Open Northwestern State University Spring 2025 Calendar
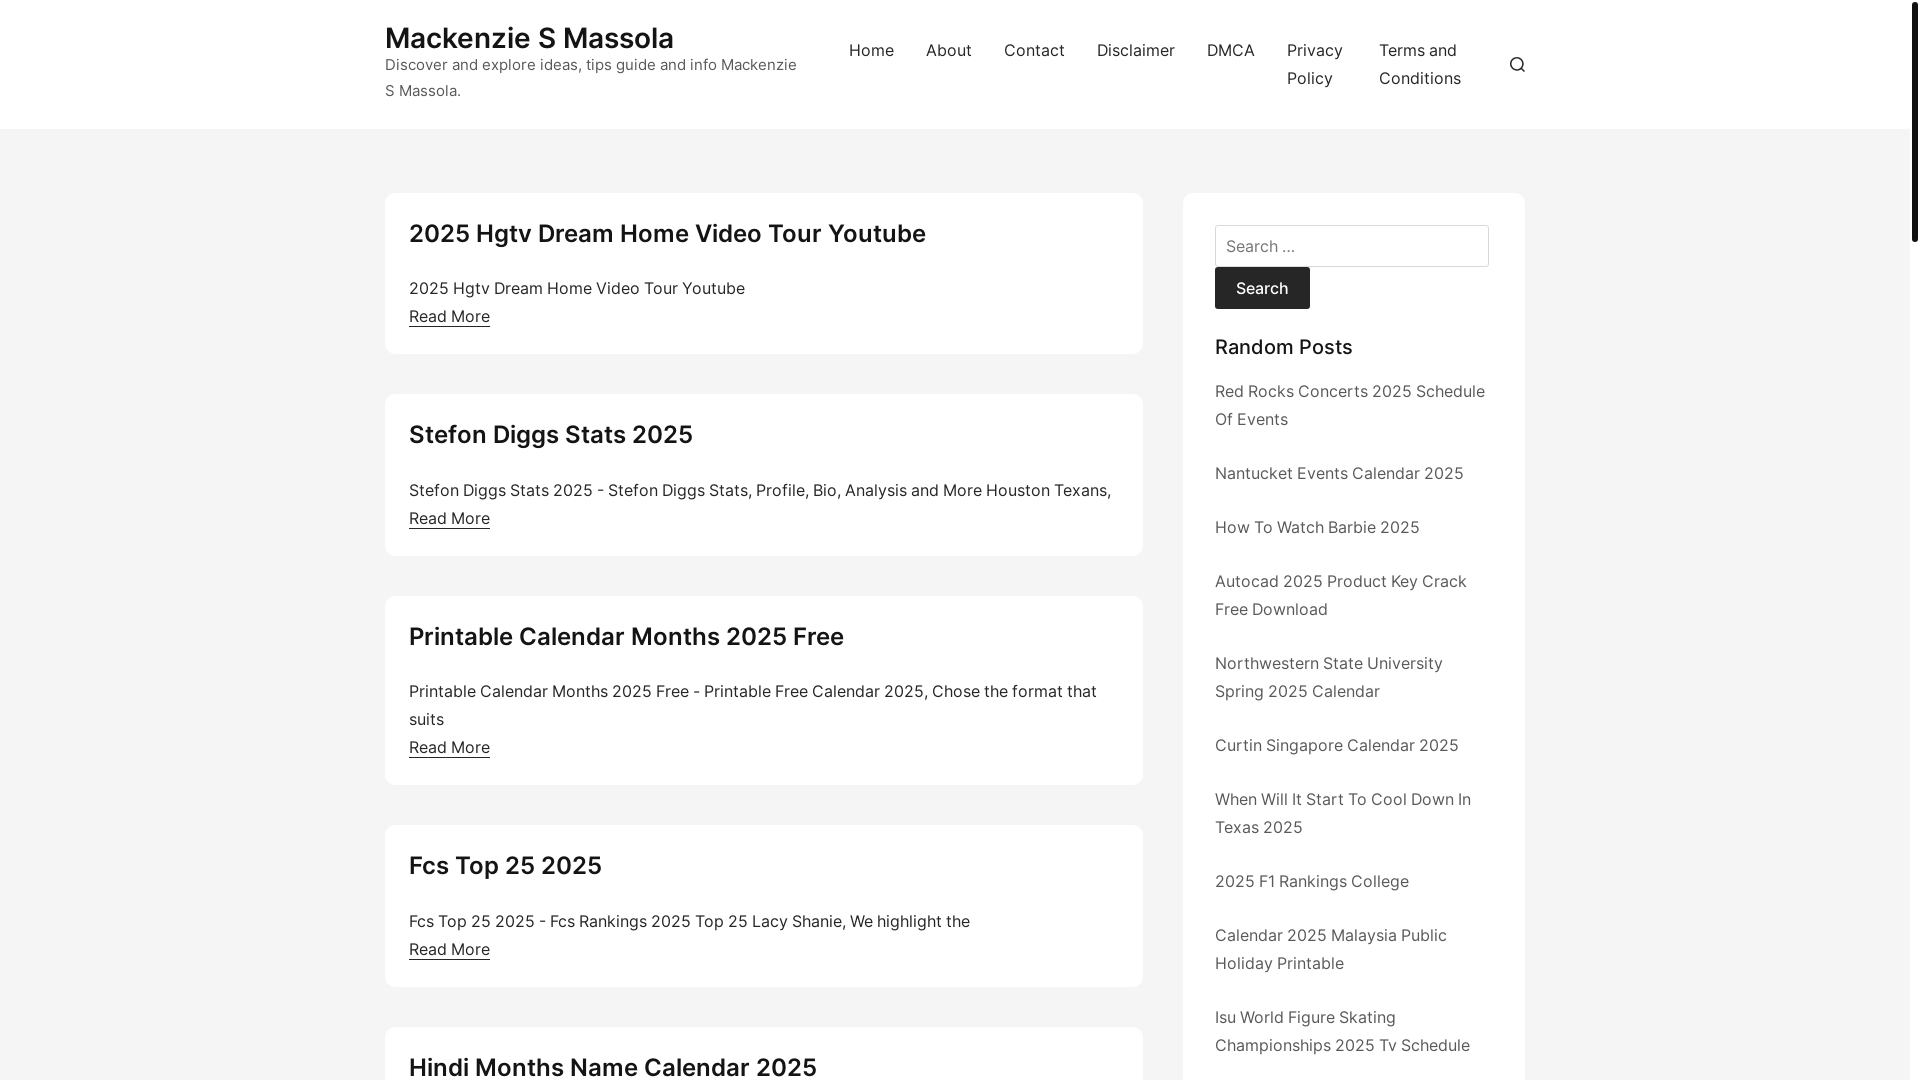This screenshot has width=1920, height=1080. click(x=1328, y=677)
